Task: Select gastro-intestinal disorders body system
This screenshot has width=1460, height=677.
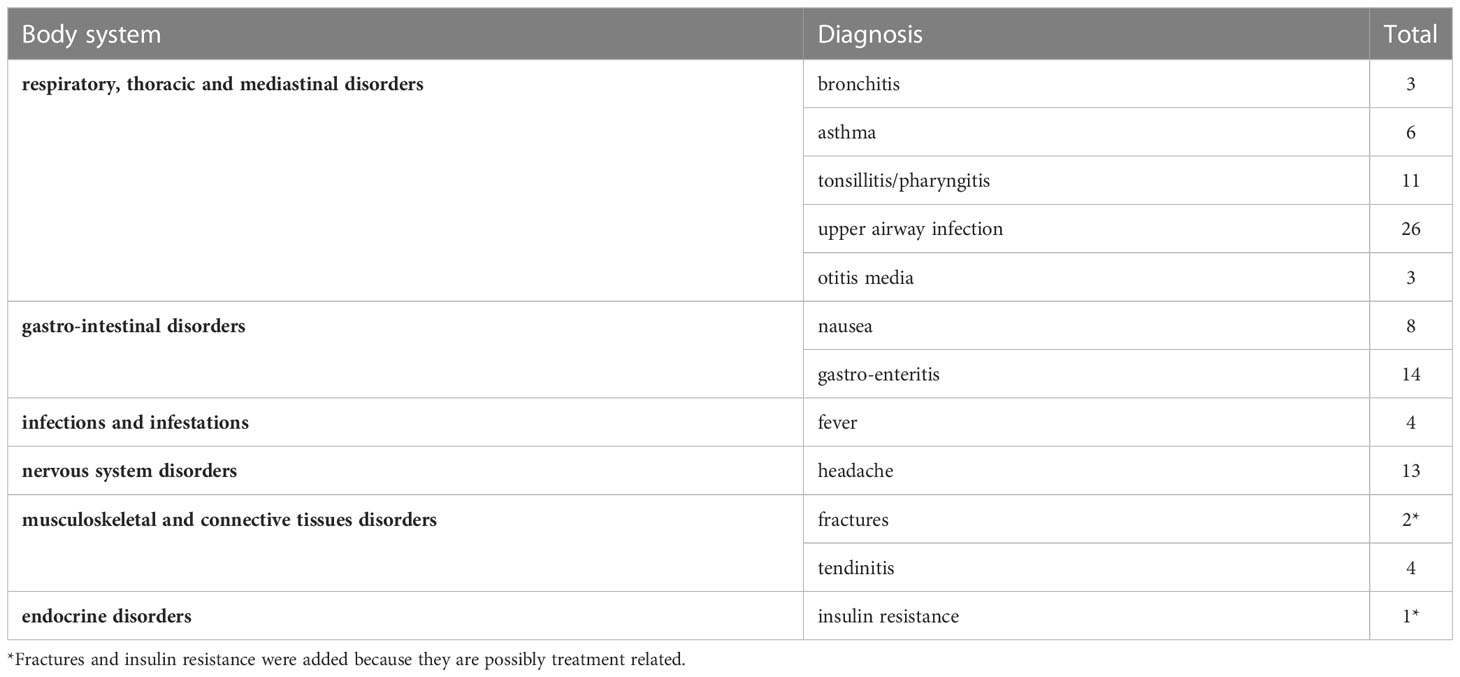Action: point(134,326)
